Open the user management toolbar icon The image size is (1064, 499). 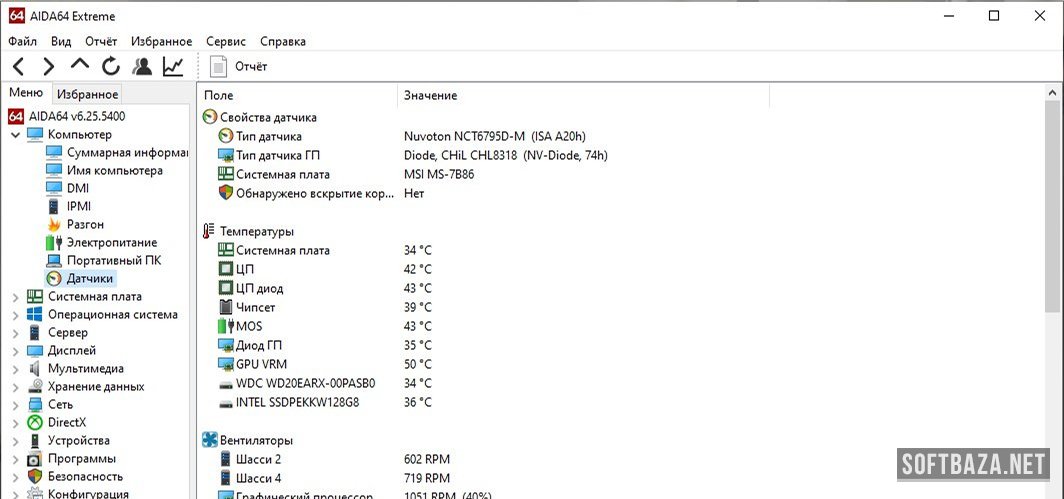pos(142,67)
